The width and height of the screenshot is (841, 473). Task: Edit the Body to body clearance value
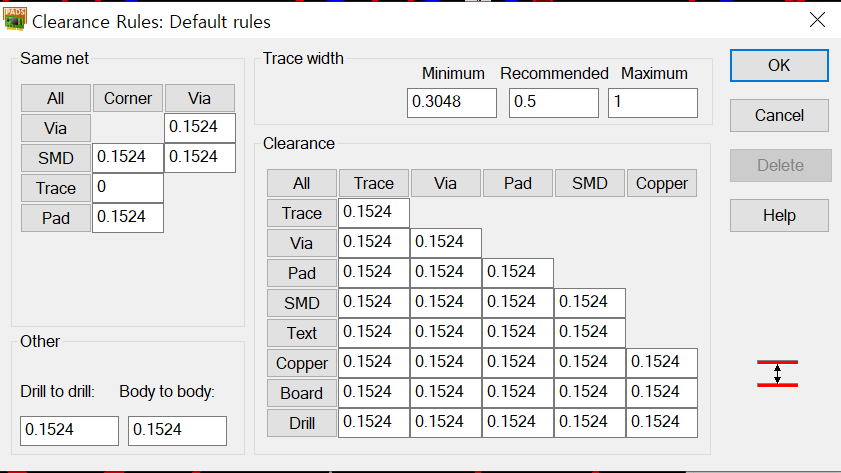pos(177,430)
